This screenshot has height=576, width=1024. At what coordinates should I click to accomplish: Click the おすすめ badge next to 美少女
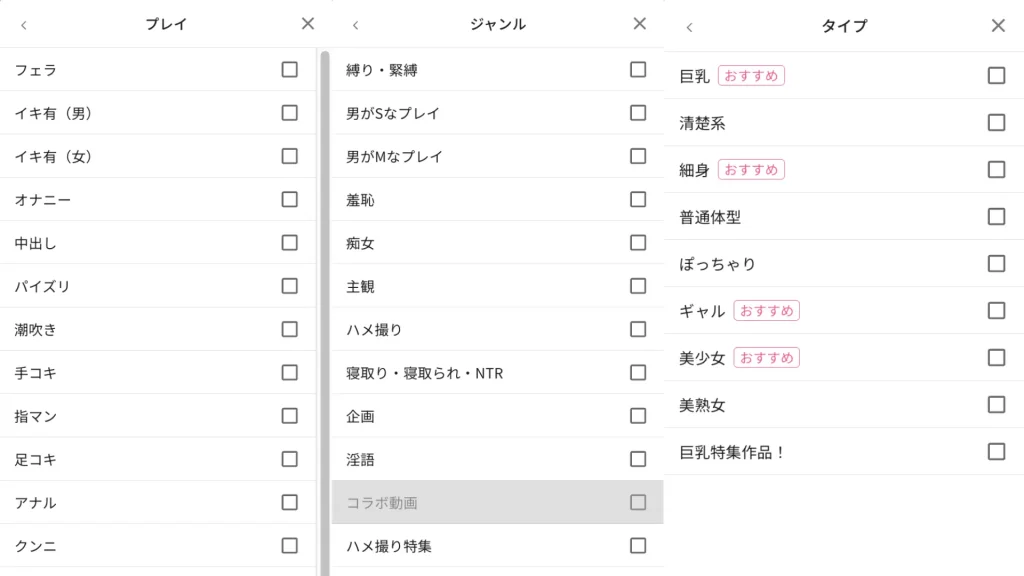[766, 357]
